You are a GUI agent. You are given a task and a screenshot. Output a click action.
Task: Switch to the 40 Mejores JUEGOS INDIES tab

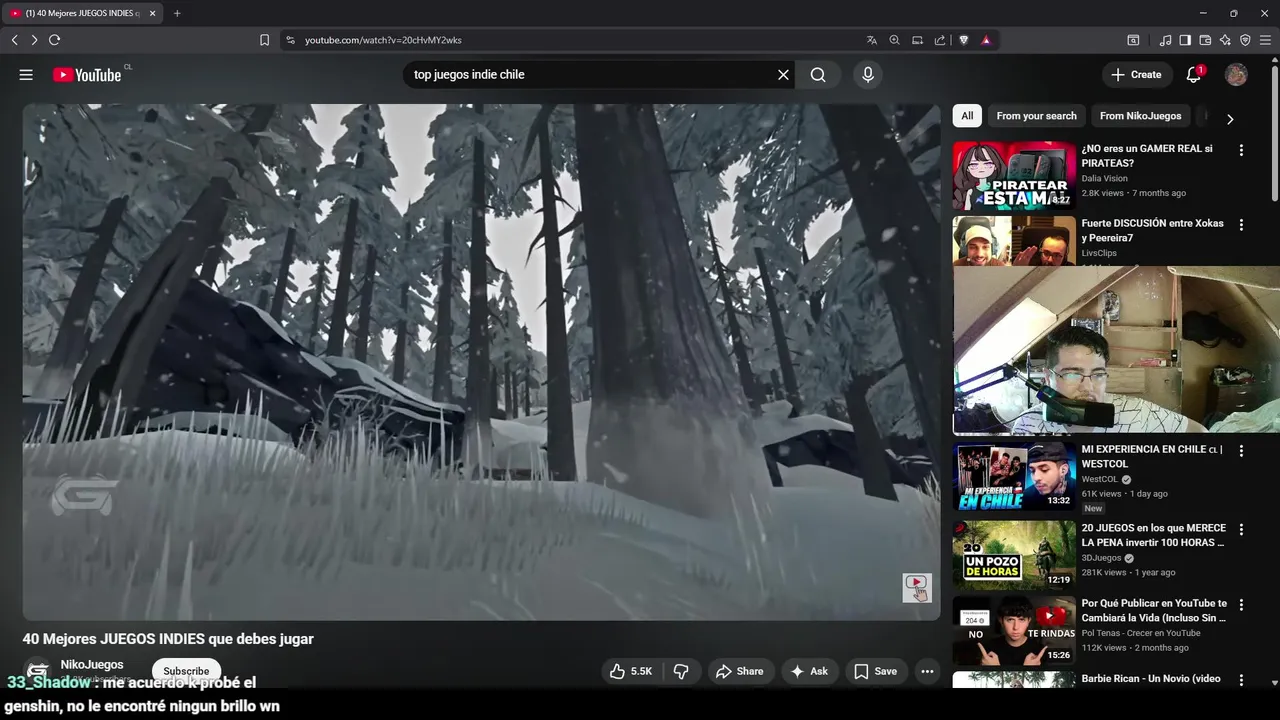82,13
